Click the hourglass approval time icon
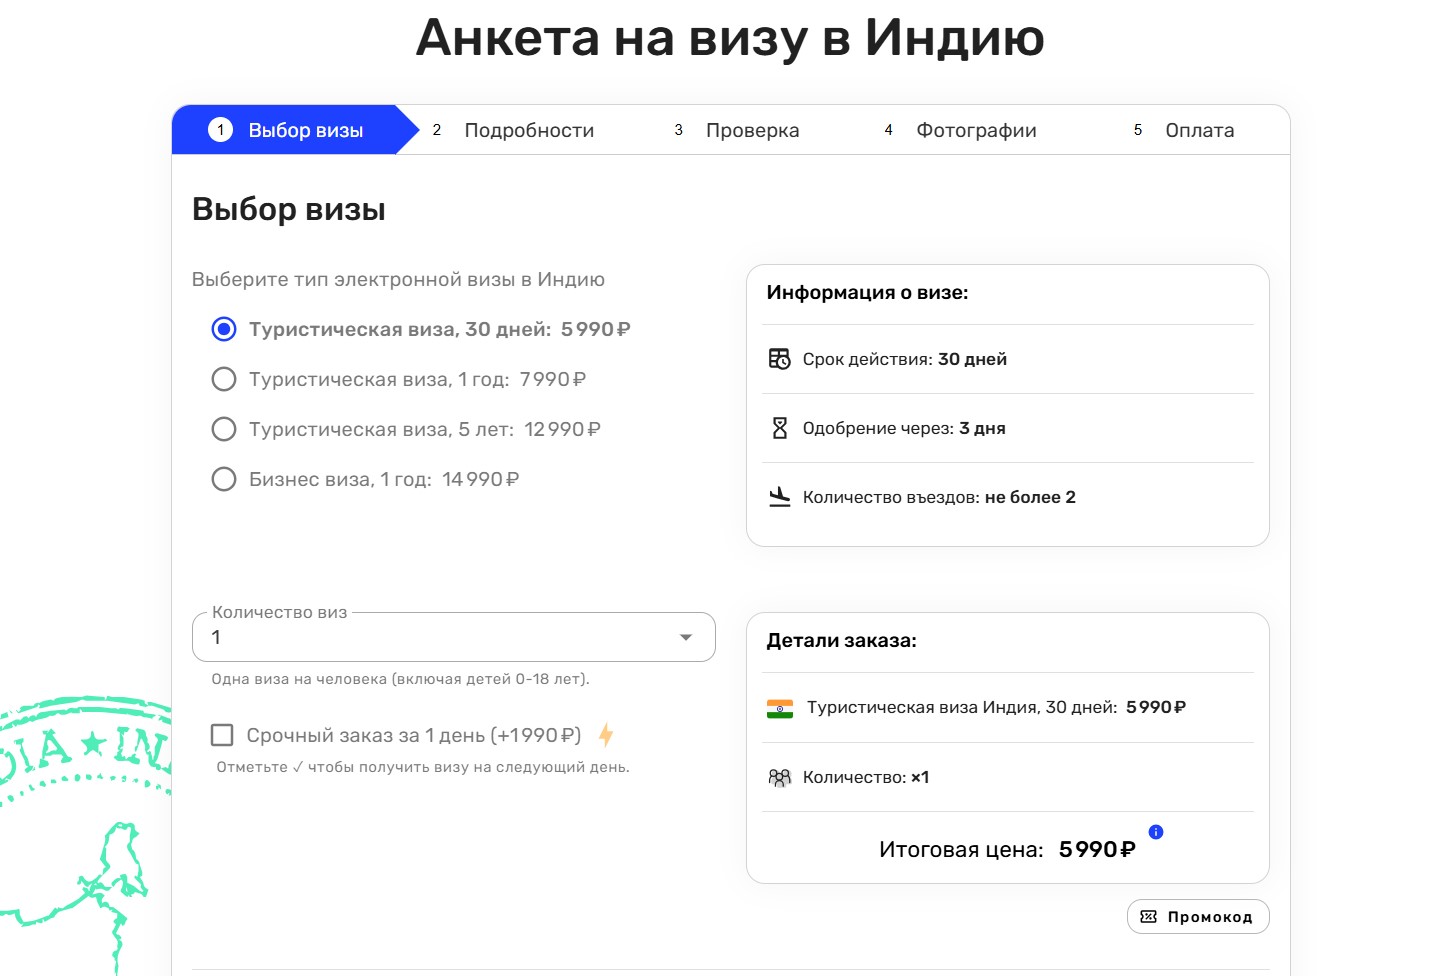 [780, 428]
